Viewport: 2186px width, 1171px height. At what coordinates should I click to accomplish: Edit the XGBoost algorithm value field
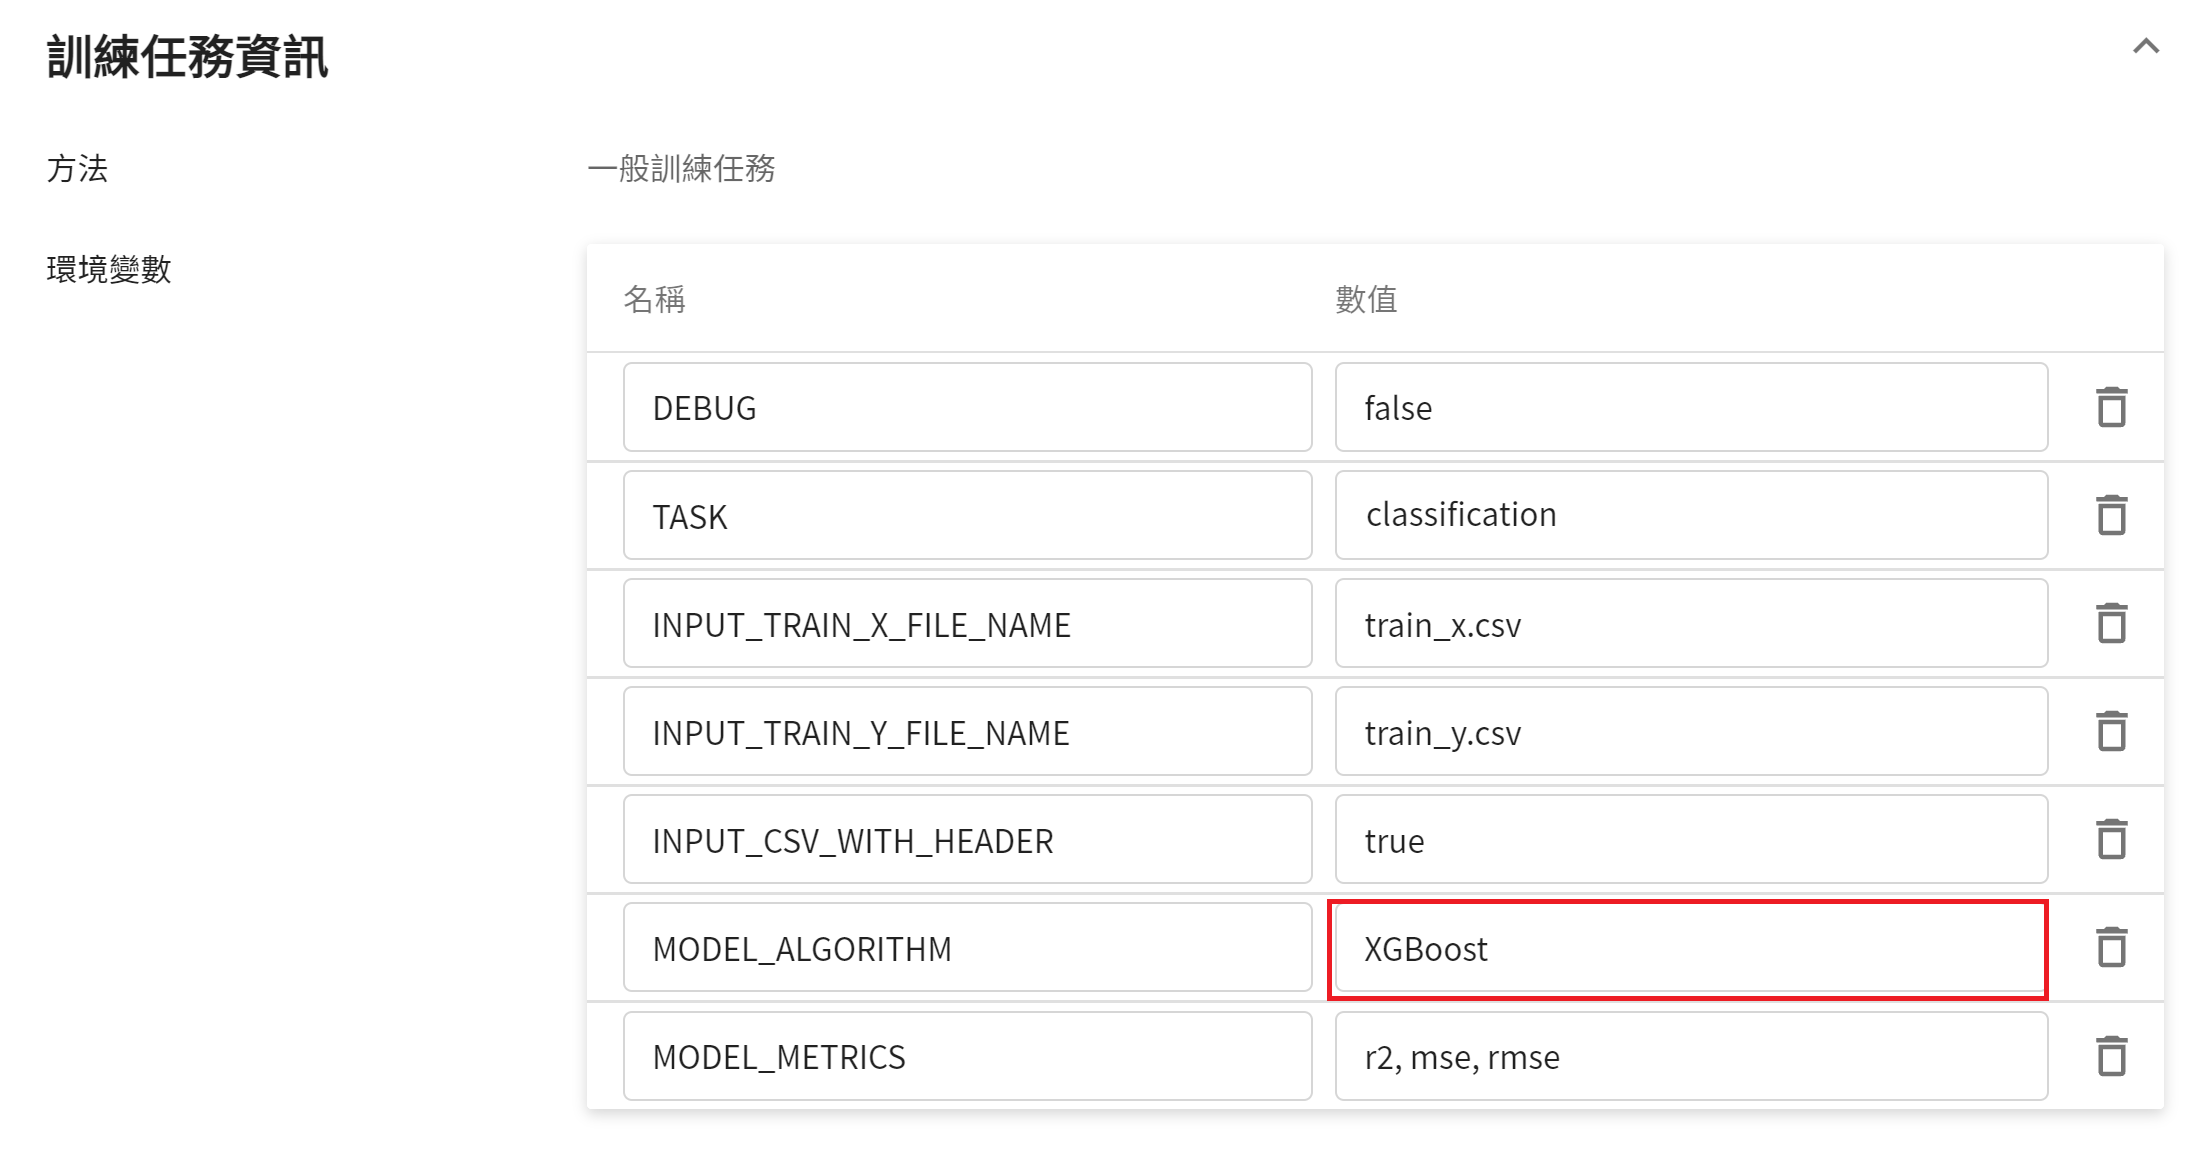(1690, 947)
